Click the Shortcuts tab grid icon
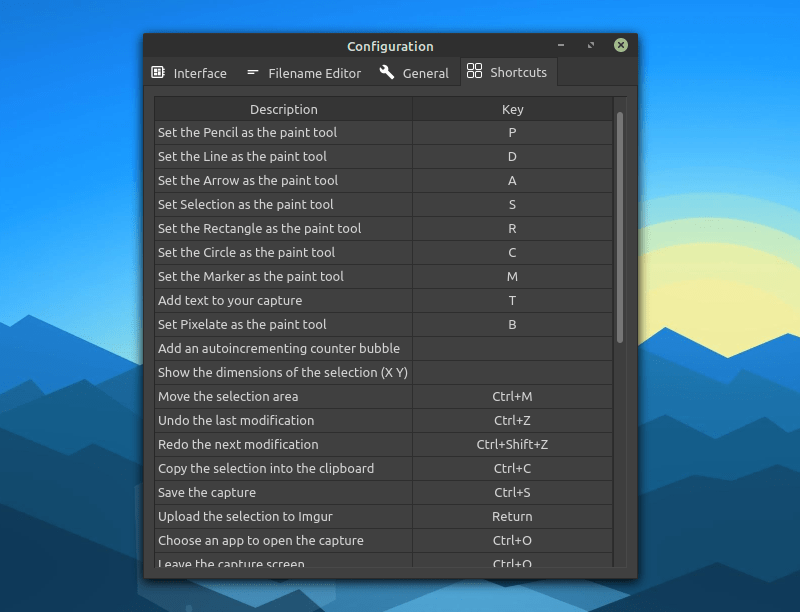800x612 pixels. pyautogui.click(x=474, y=72)
